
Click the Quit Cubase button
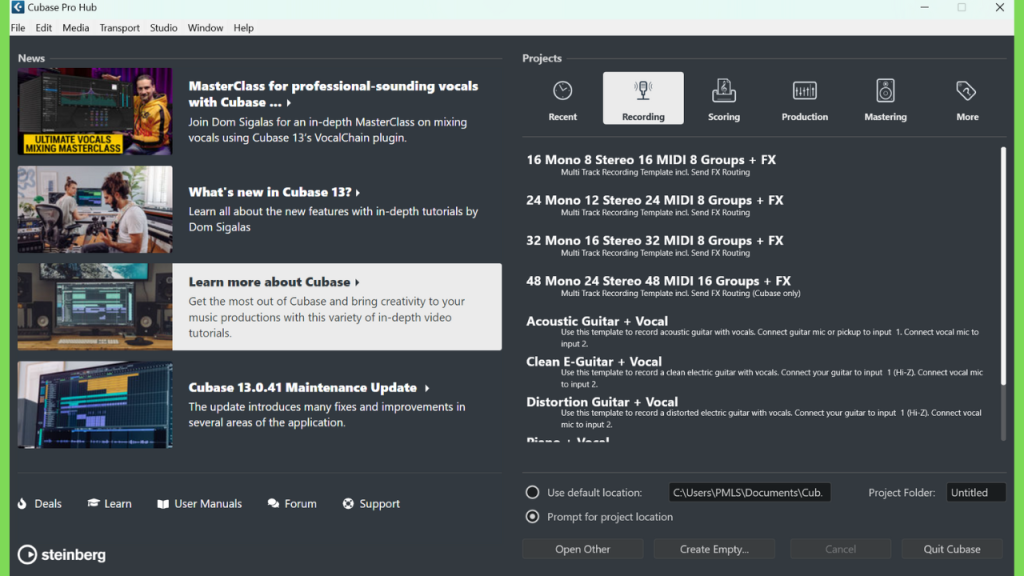point(952,549)
